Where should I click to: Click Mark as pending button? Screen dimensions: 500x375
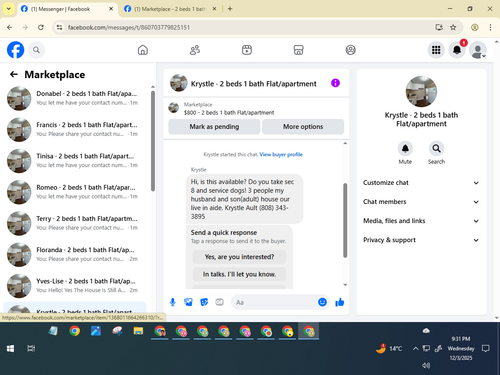[x=214, y=127]
